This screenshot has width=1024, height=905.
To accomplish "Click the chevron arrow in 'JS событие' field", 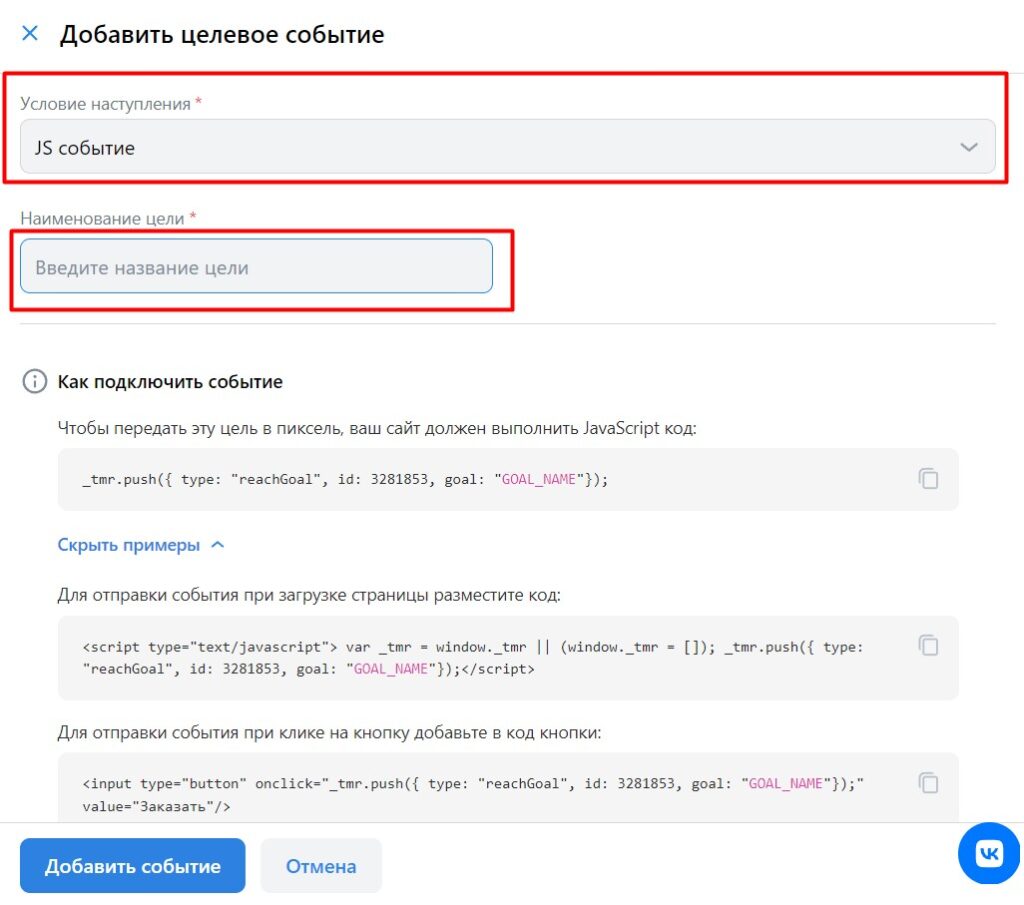I will tap(968, 148).
